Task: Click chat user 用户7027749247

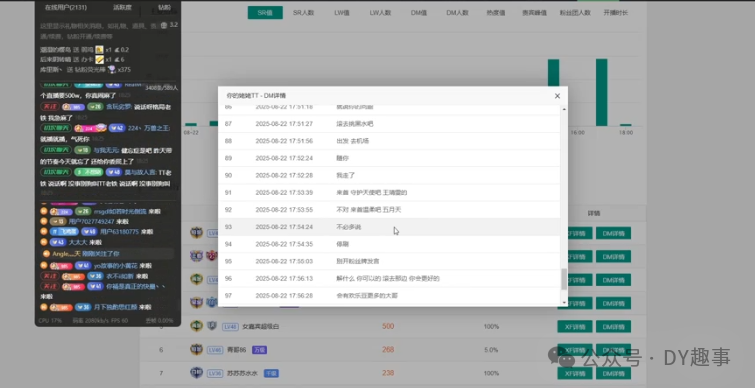Action: [91, 222]
